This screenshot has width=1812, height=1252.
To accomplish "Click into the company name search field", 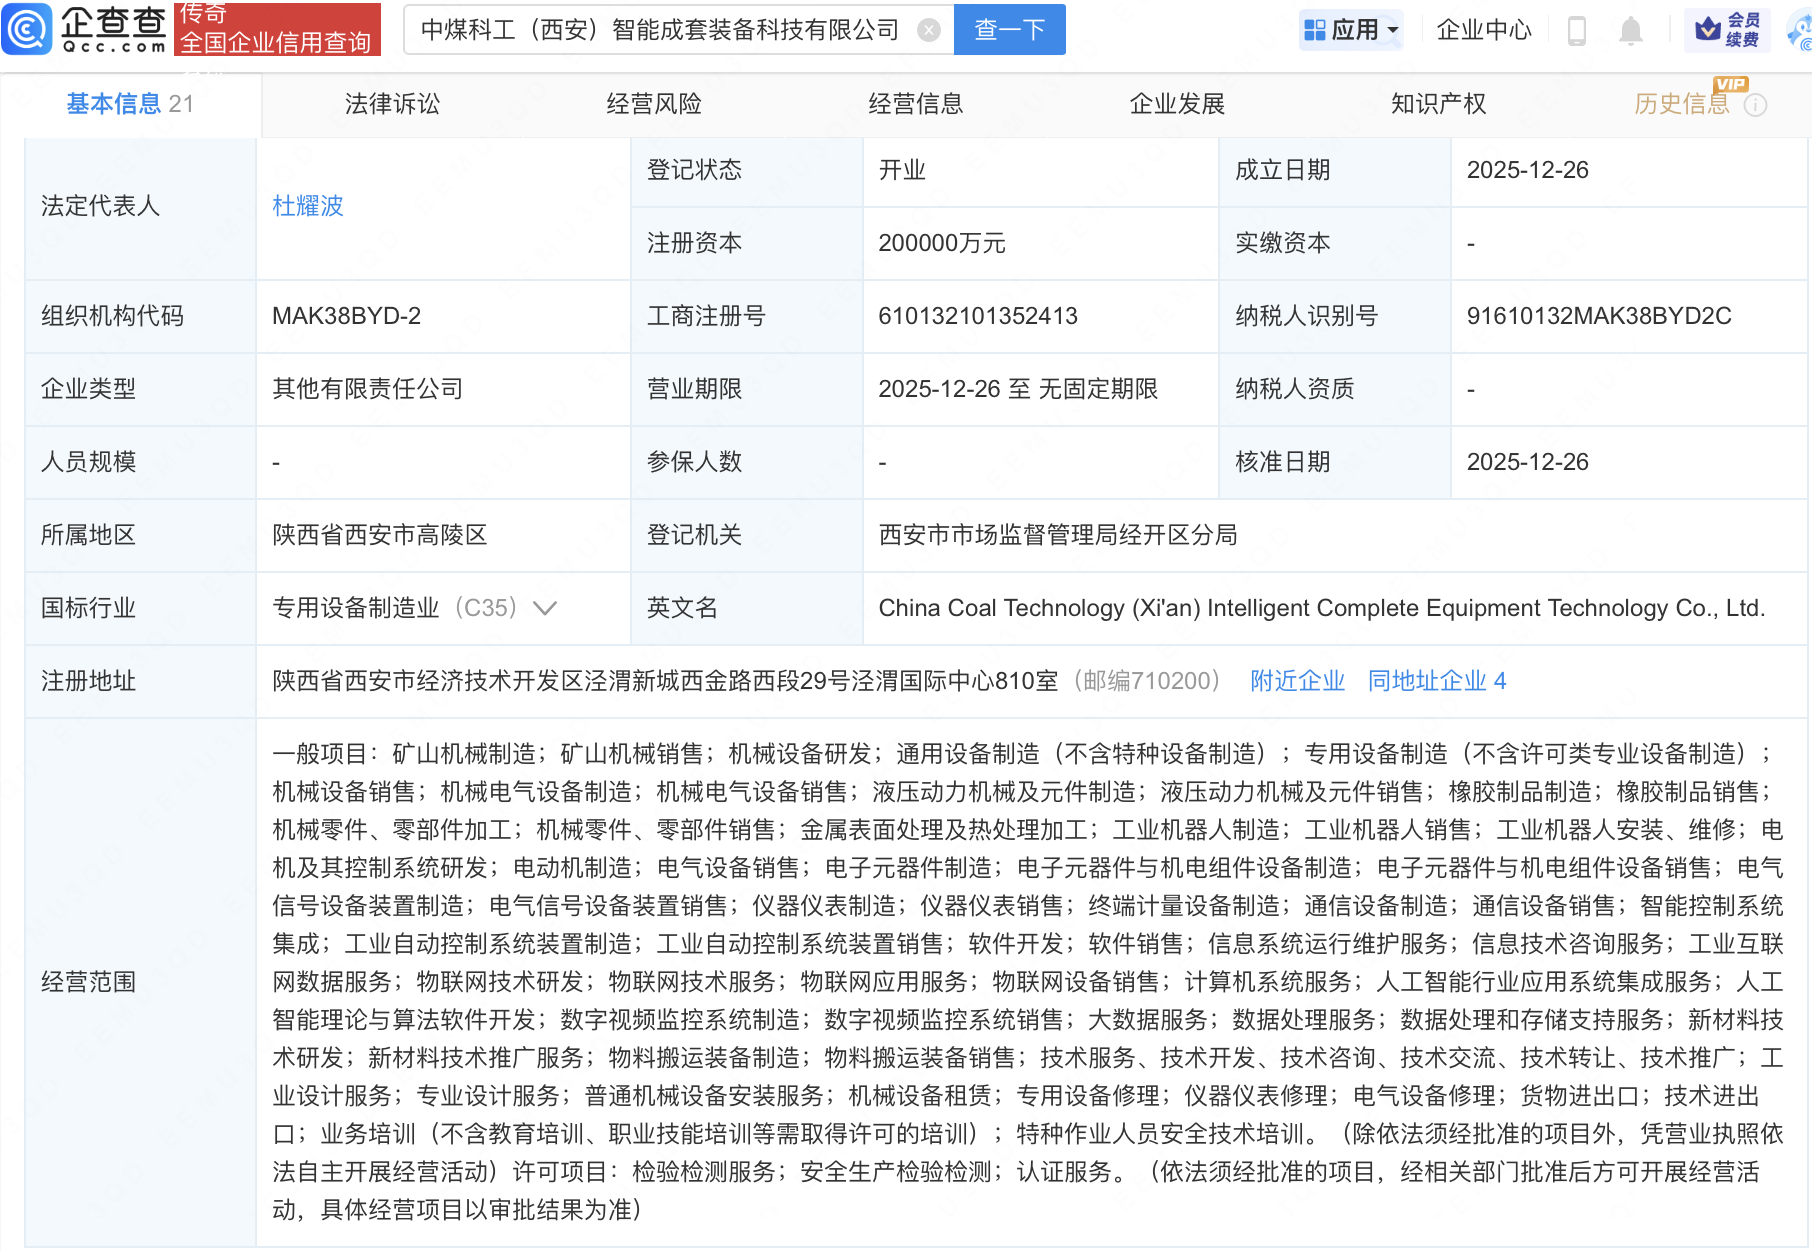I will pos(660,30).
